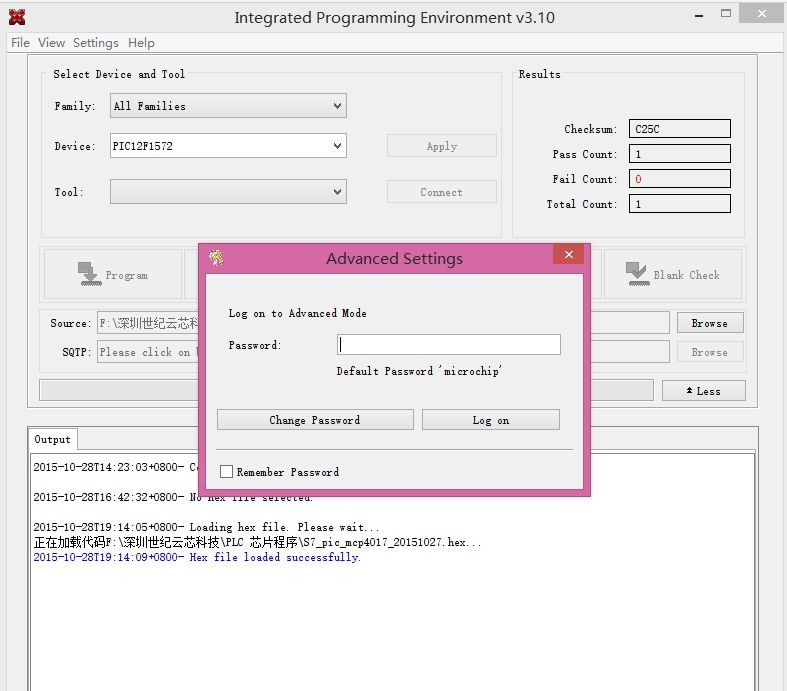The width and height of the screenshot is (787, 691).
Task: Click the Chinese loading path output line
Action: tap(257, 542)
